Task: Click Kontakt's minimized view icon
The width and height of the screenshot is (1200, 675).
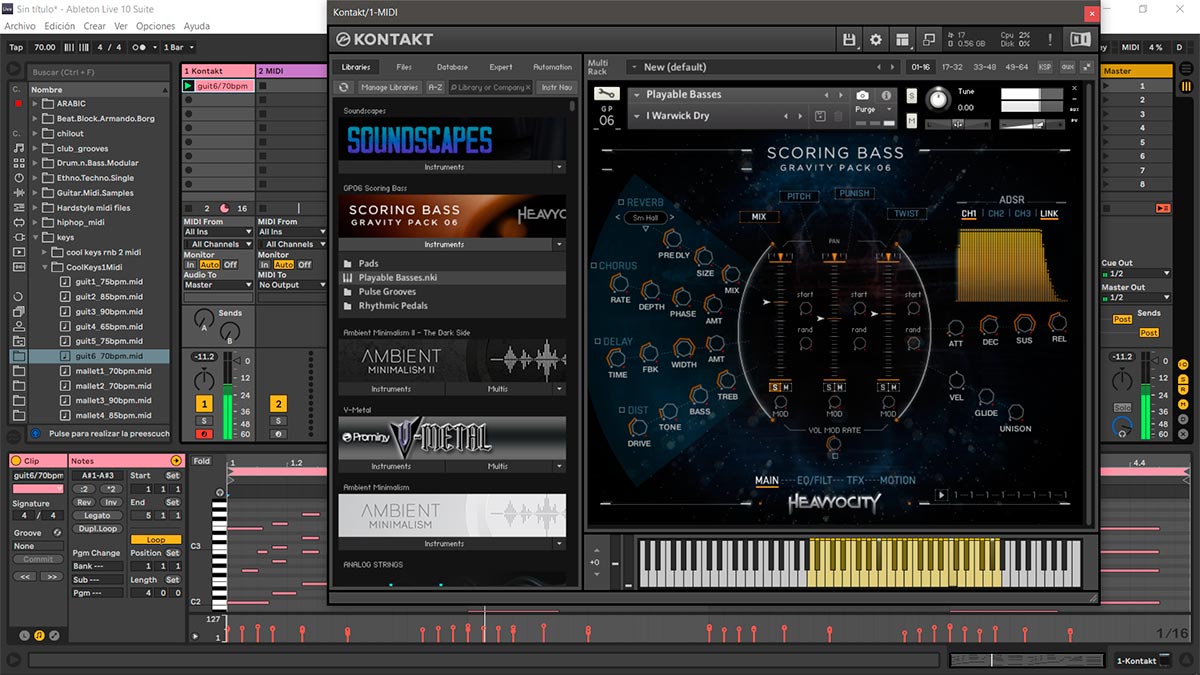Action: (930, 39)
